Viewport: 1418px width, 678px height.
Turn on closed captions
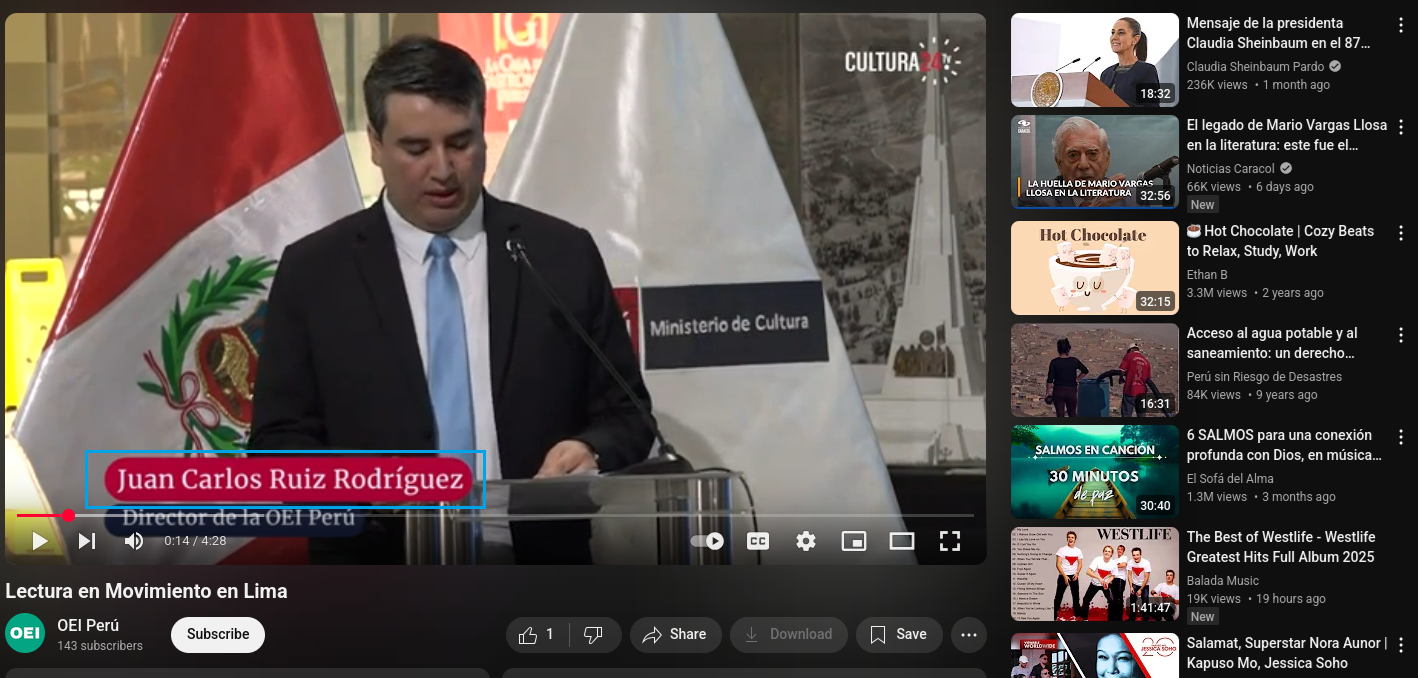[x=758, y=541]
